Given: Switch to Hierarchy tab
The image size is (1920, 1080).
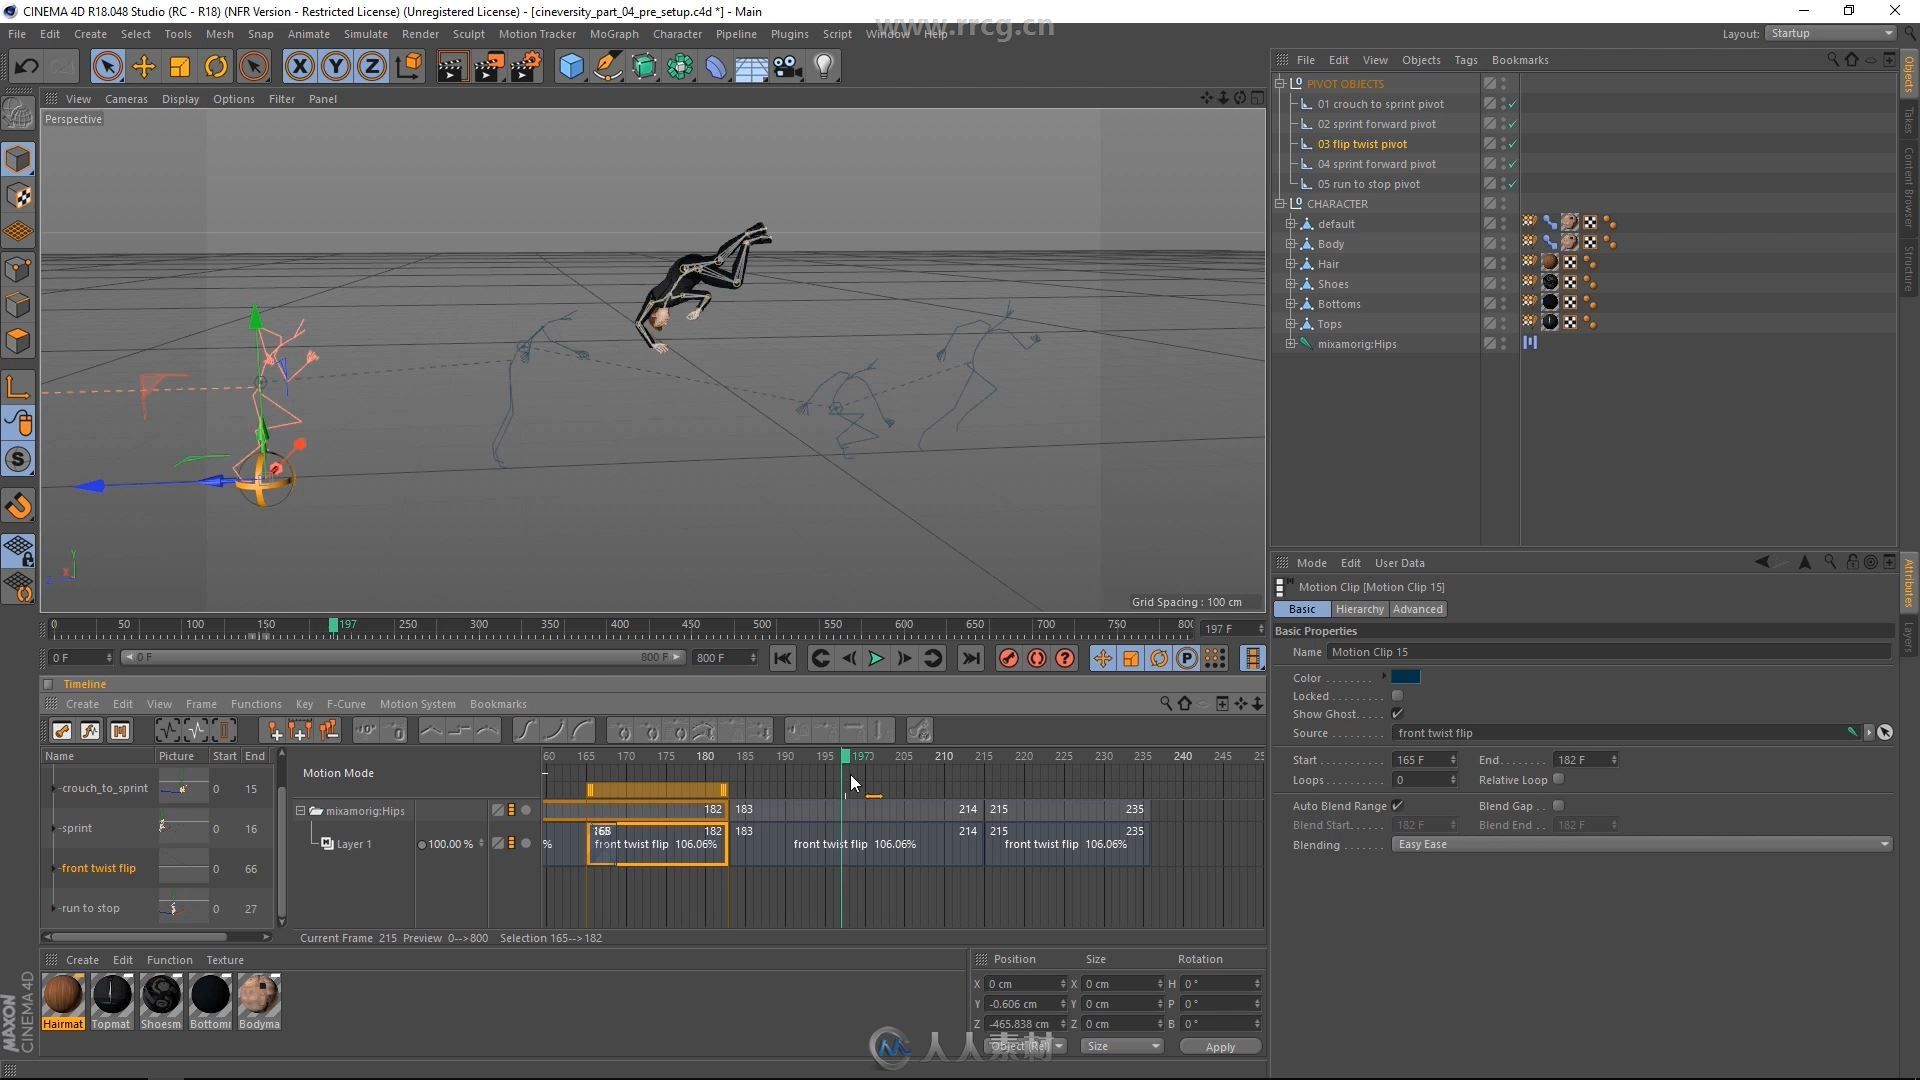Looking at the screenshot, I should pyautogui.click(x=1359, y=609).
